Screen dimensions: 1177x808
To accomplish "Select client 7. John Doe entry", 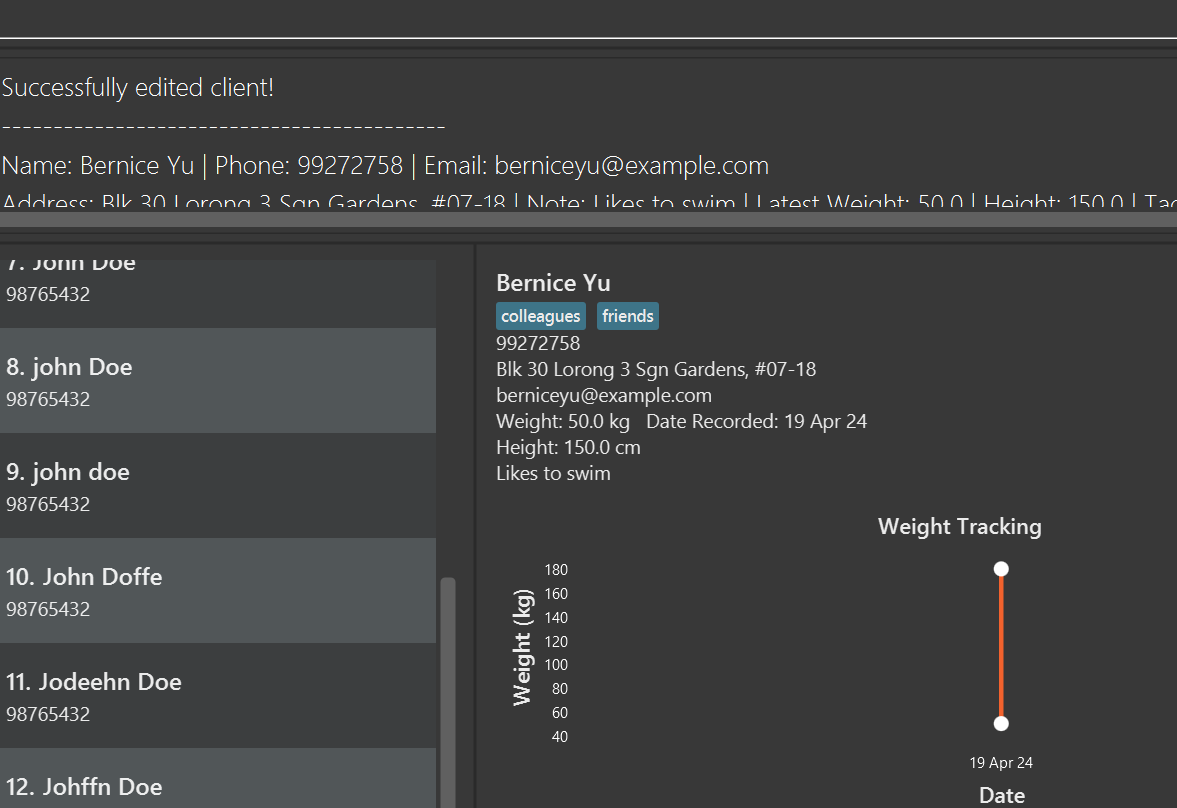I will (218, 294).
